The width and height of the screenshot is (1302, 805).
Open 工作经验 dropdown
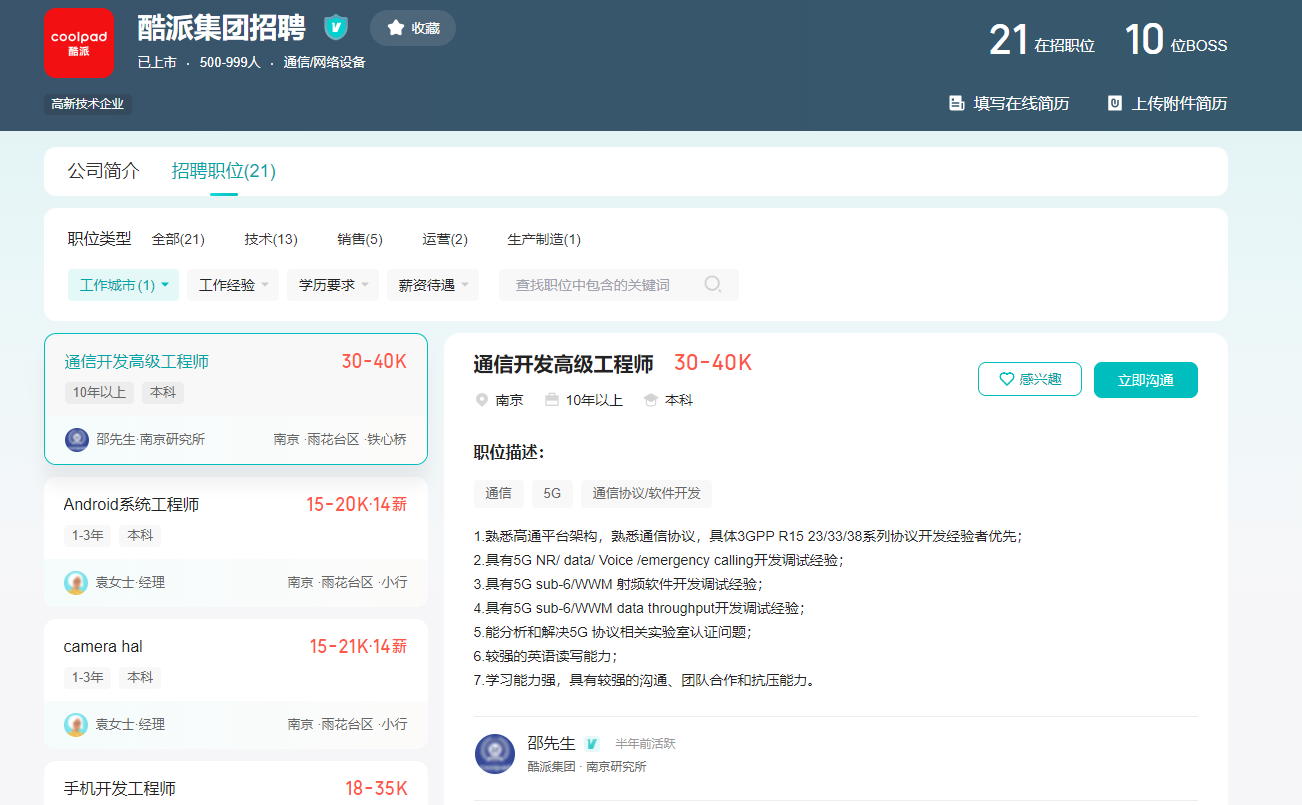233,285
